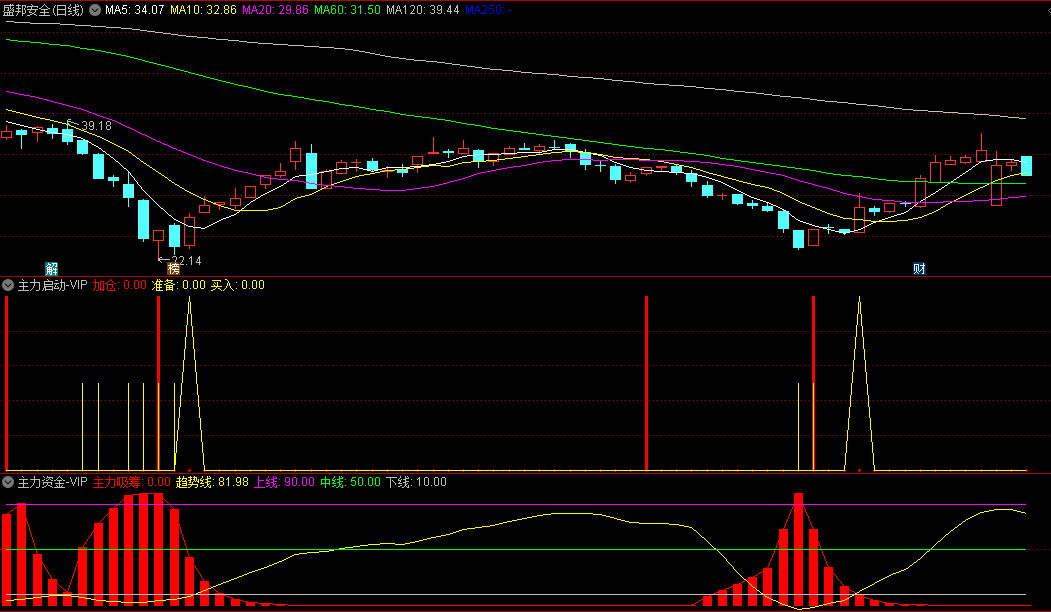Viewport: 1051px width, 612px height.
Task: Click the 上线: 90.00 value
Action: tap(284, 482)
